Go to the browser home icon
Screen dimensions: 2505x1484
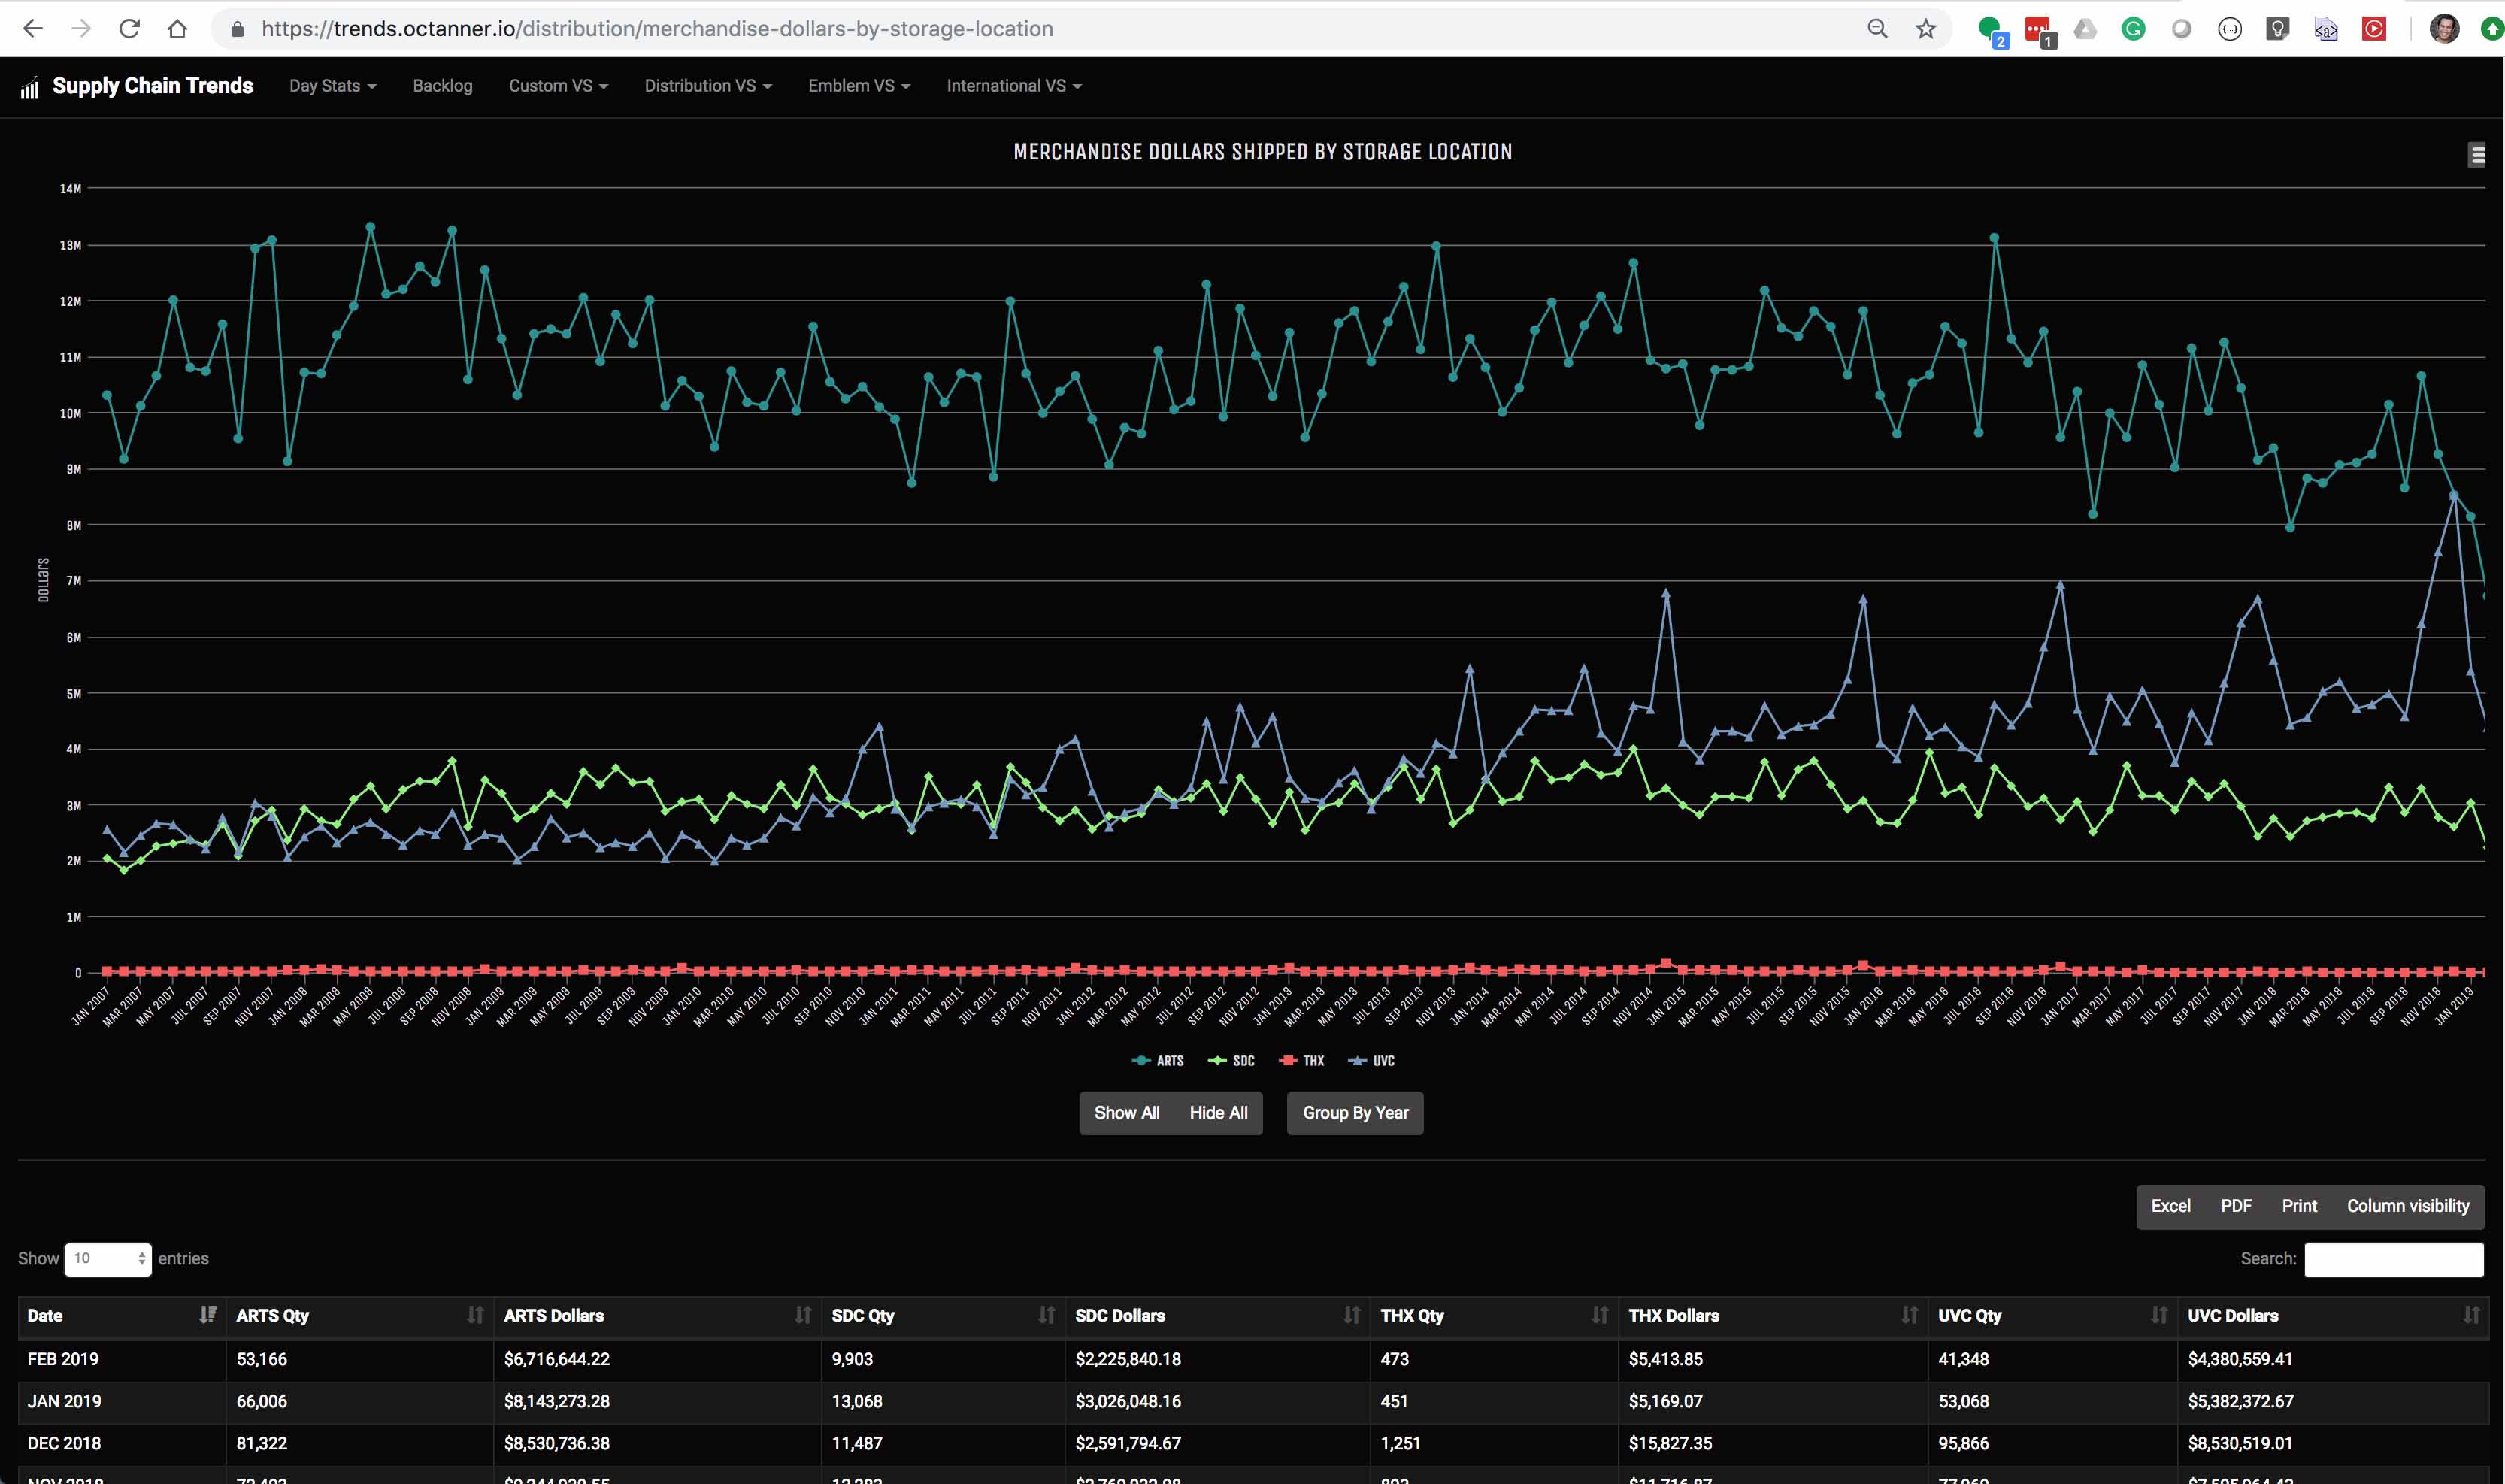(x=177, y=29)
